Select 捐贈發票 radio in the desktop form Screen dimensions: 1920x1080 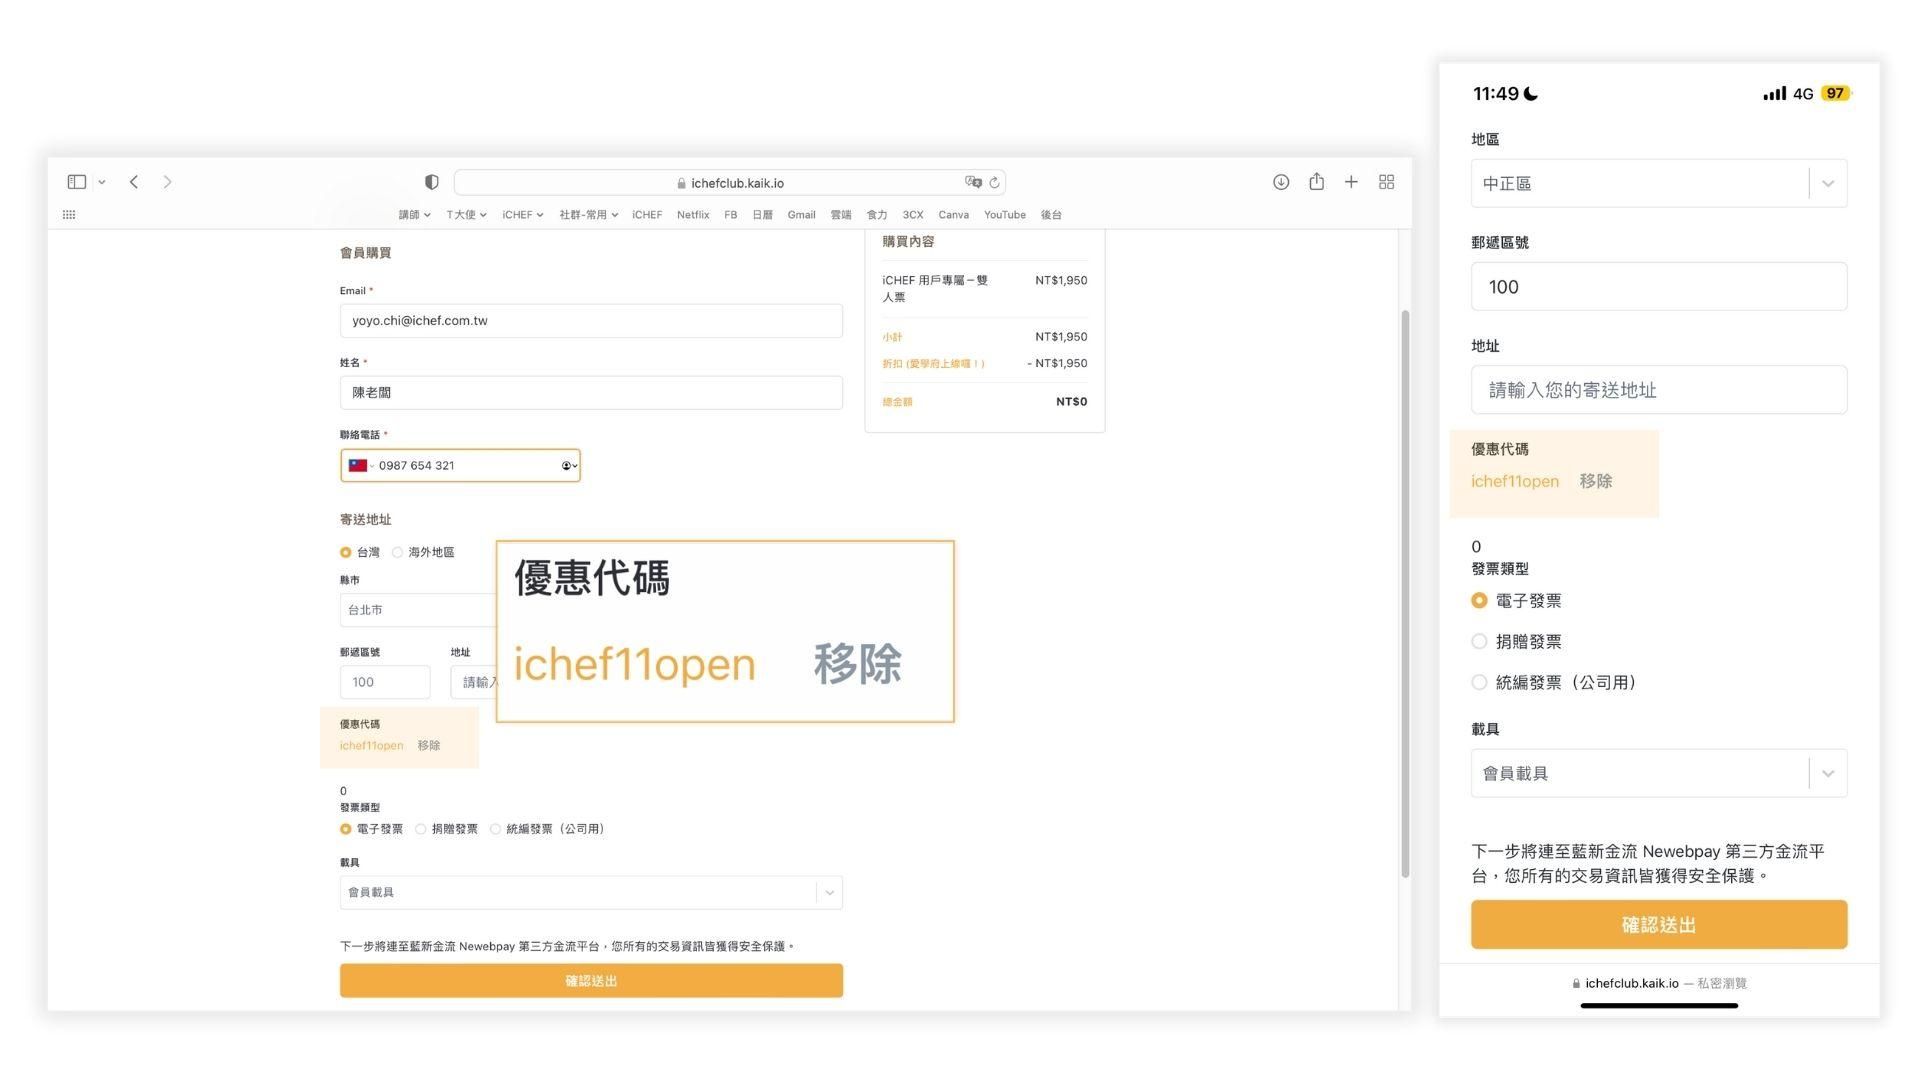[x=421, y=829]
